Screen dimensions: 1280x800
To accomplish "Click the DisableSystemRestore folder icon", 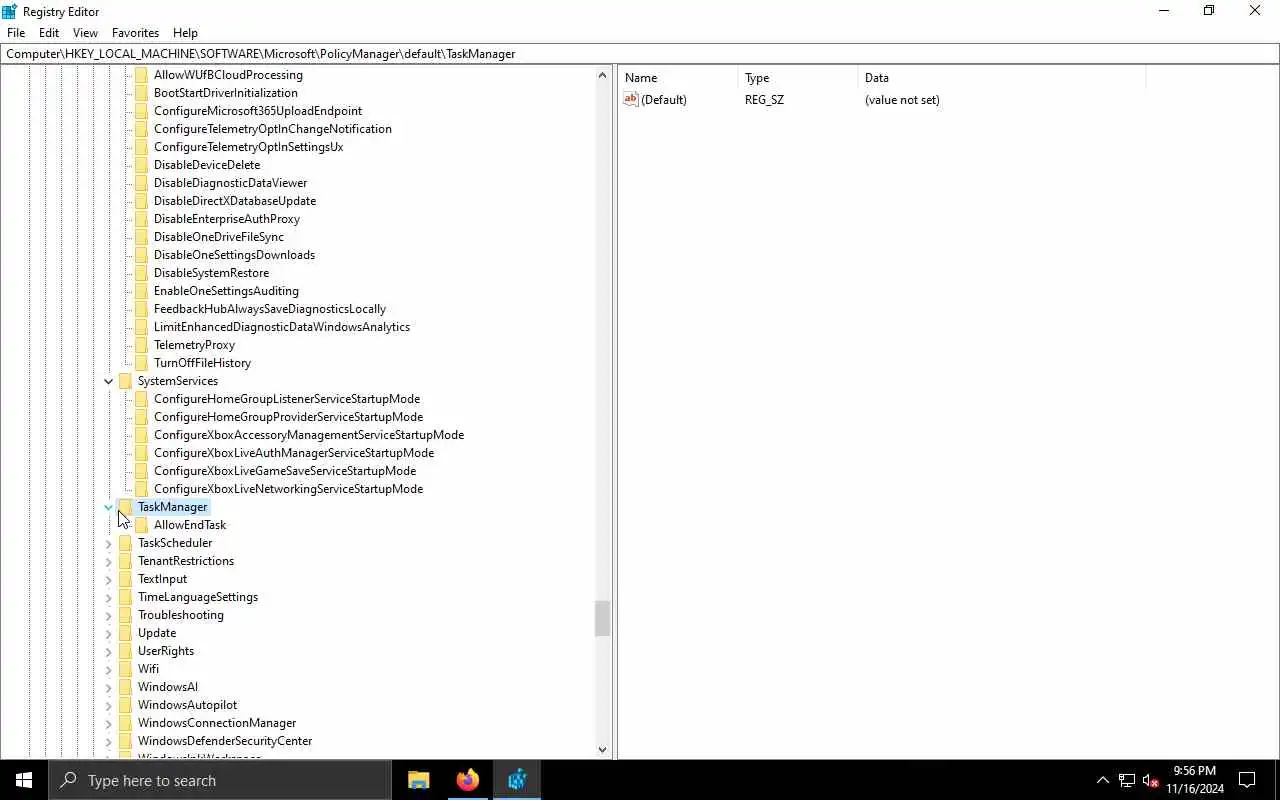I will click(x=141, y=273).
